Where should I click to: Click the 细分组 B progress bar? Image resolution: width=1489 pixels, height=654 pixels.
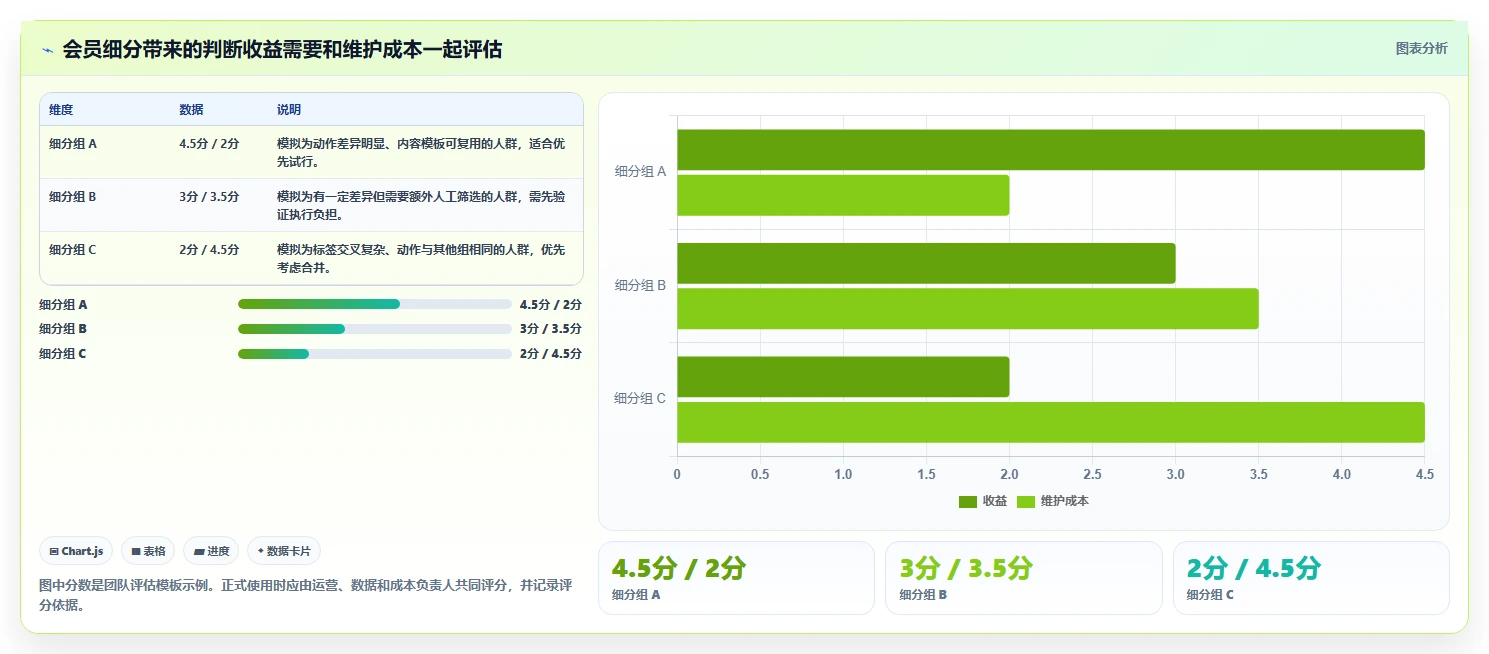[x=375, y=329]
